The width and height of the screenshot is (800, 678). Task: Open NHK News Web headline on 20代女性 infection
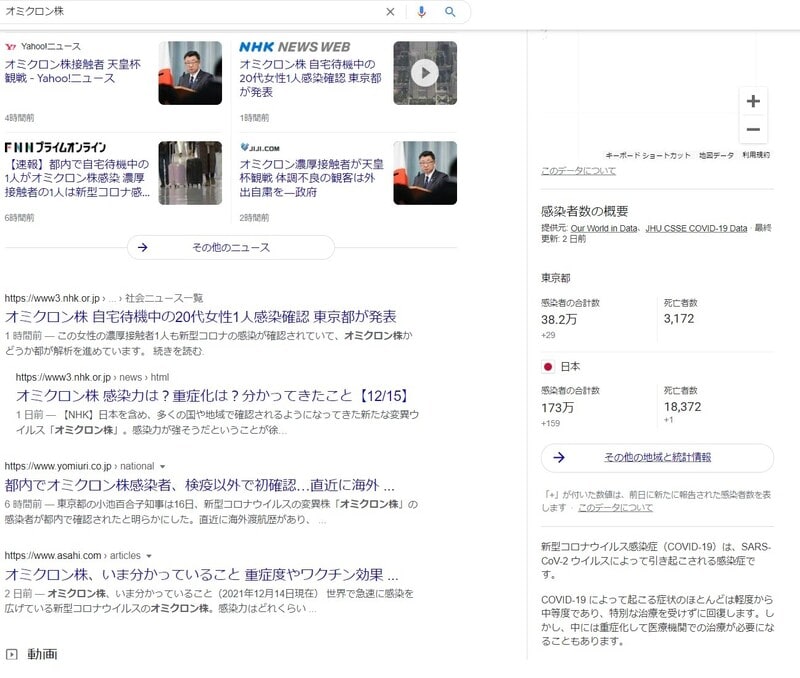(310, 78)
